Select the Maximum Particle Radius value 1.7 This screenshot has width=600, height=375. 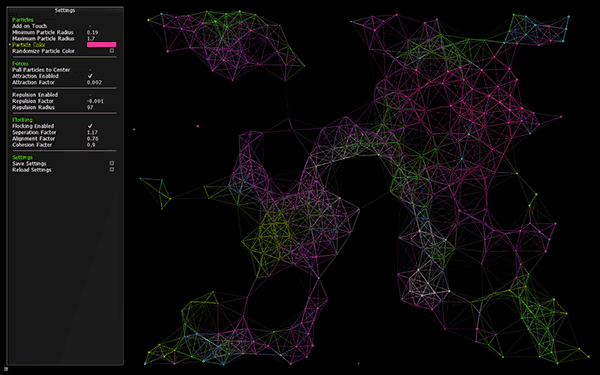tap(91, 38)
